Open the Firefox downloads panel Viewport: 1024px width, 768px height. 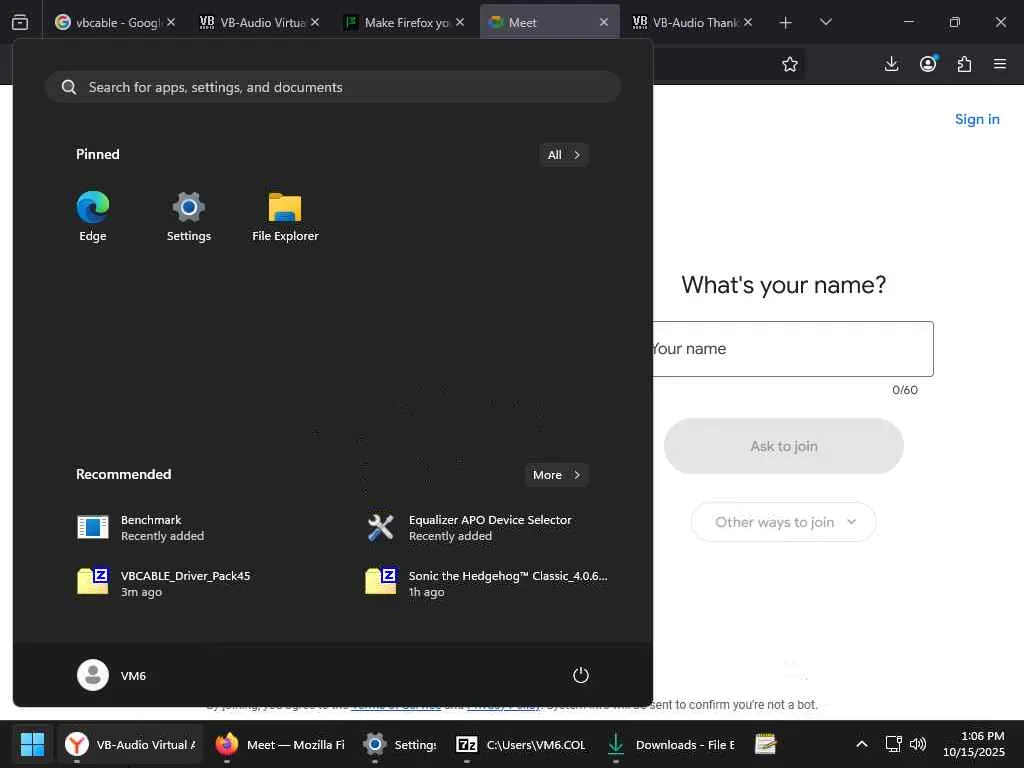pyautogui.click(x=891, y=64)
